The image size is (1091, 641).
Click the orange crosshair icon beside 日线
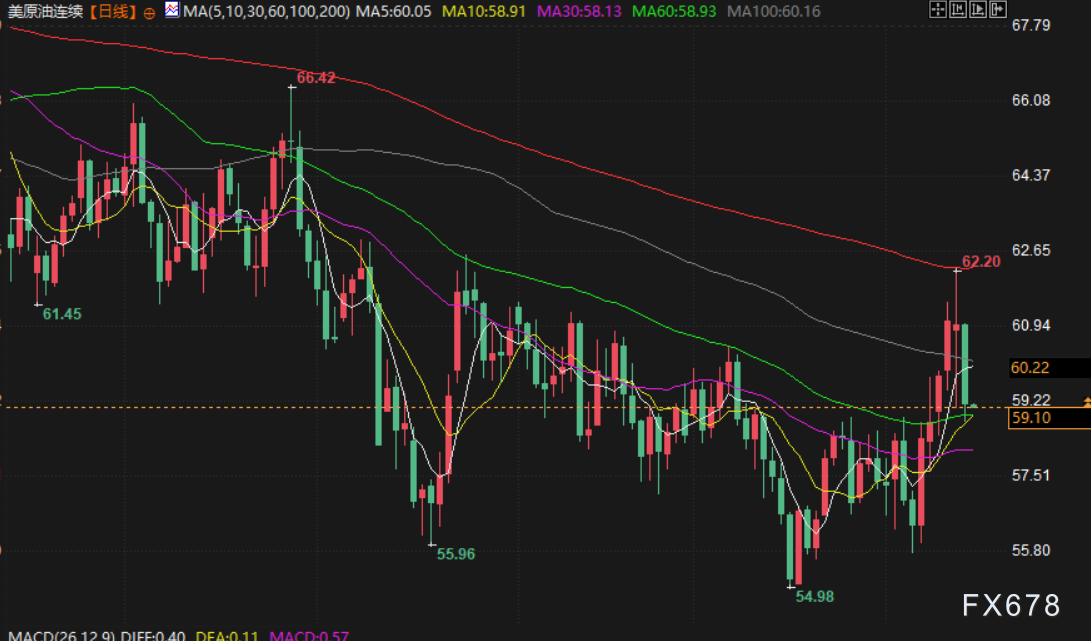[149, 12]
